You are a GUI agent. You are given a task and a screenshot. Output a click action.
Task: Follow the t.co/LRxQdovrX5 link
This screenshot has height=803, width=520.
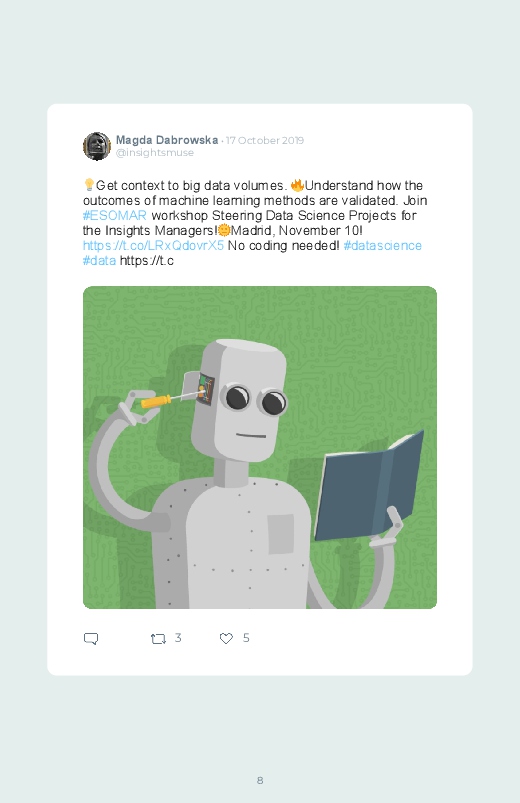pos(153,245)
